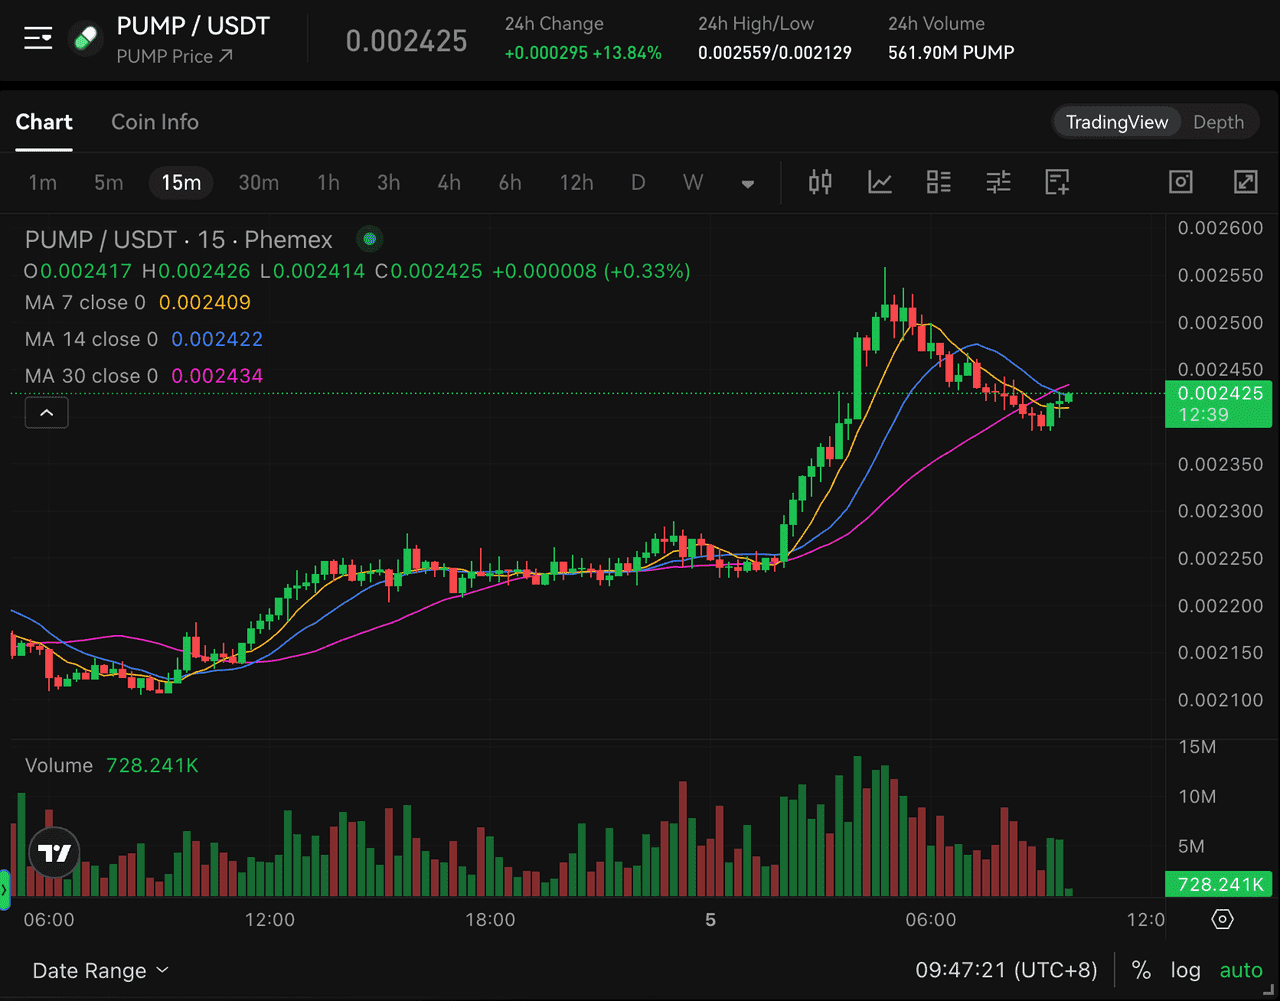Take a chart snapshot with camera icon
Viewport: 1280px width, 1001px height.
(x=1181, y=182)
